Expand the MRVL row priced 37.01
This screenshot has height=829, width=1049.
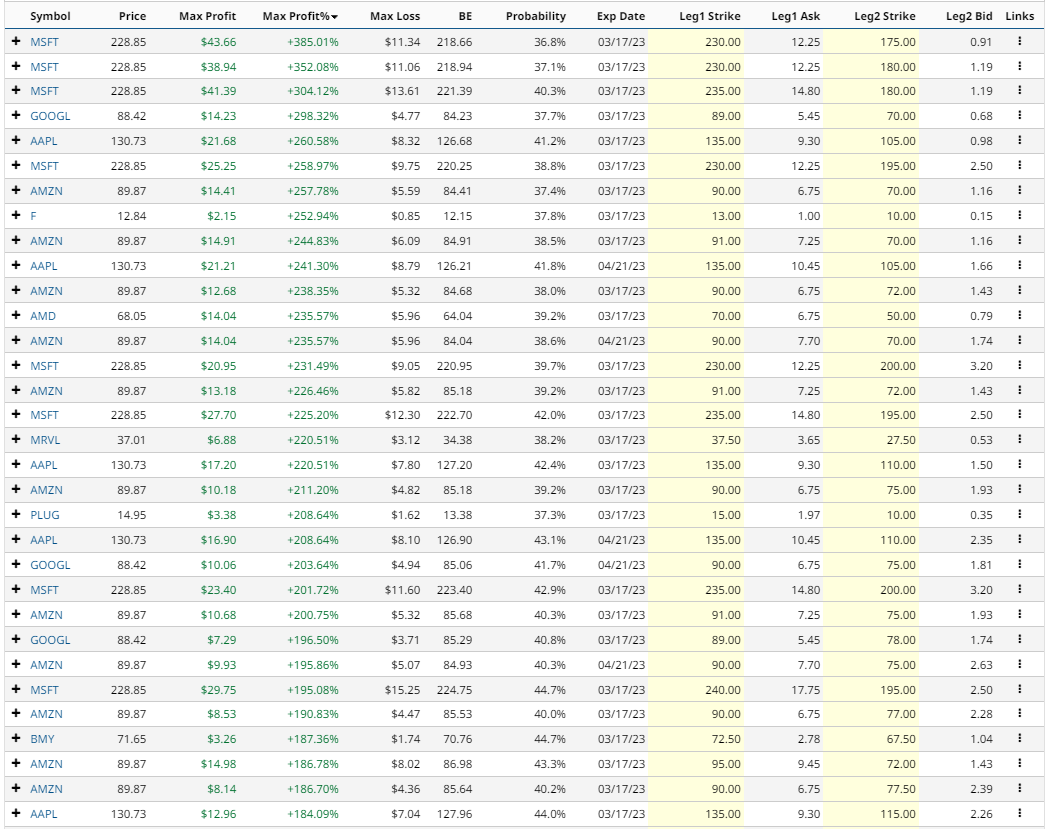click(x=16, y=440)
